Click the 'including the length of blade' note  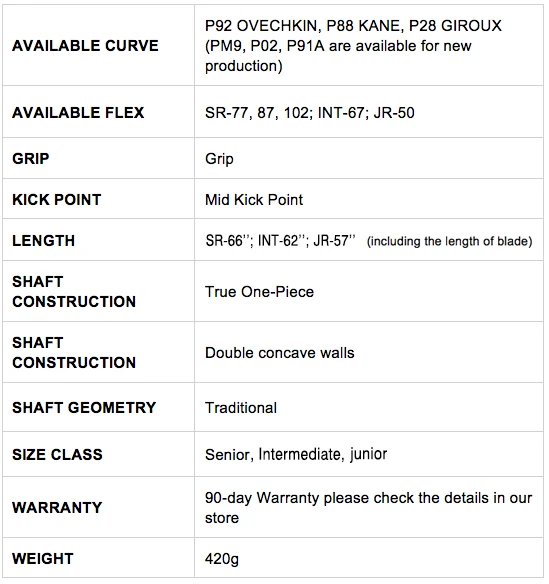[449, 241]
